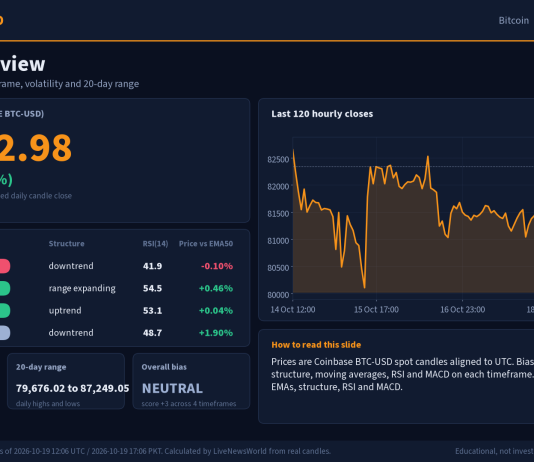This screenshot has width=534, height=462.
Task: Click the grey pill in 48.7 row
Action: pos(4,333)
